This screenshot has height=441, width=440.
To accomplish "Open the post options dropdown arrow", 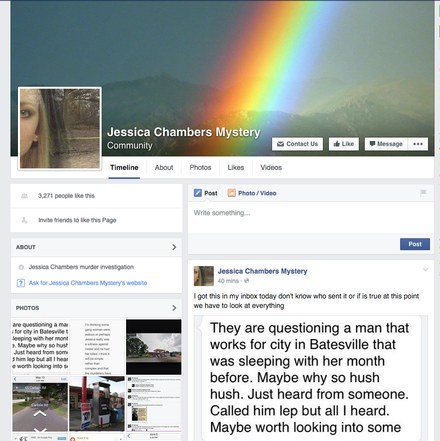I will 425,269.
